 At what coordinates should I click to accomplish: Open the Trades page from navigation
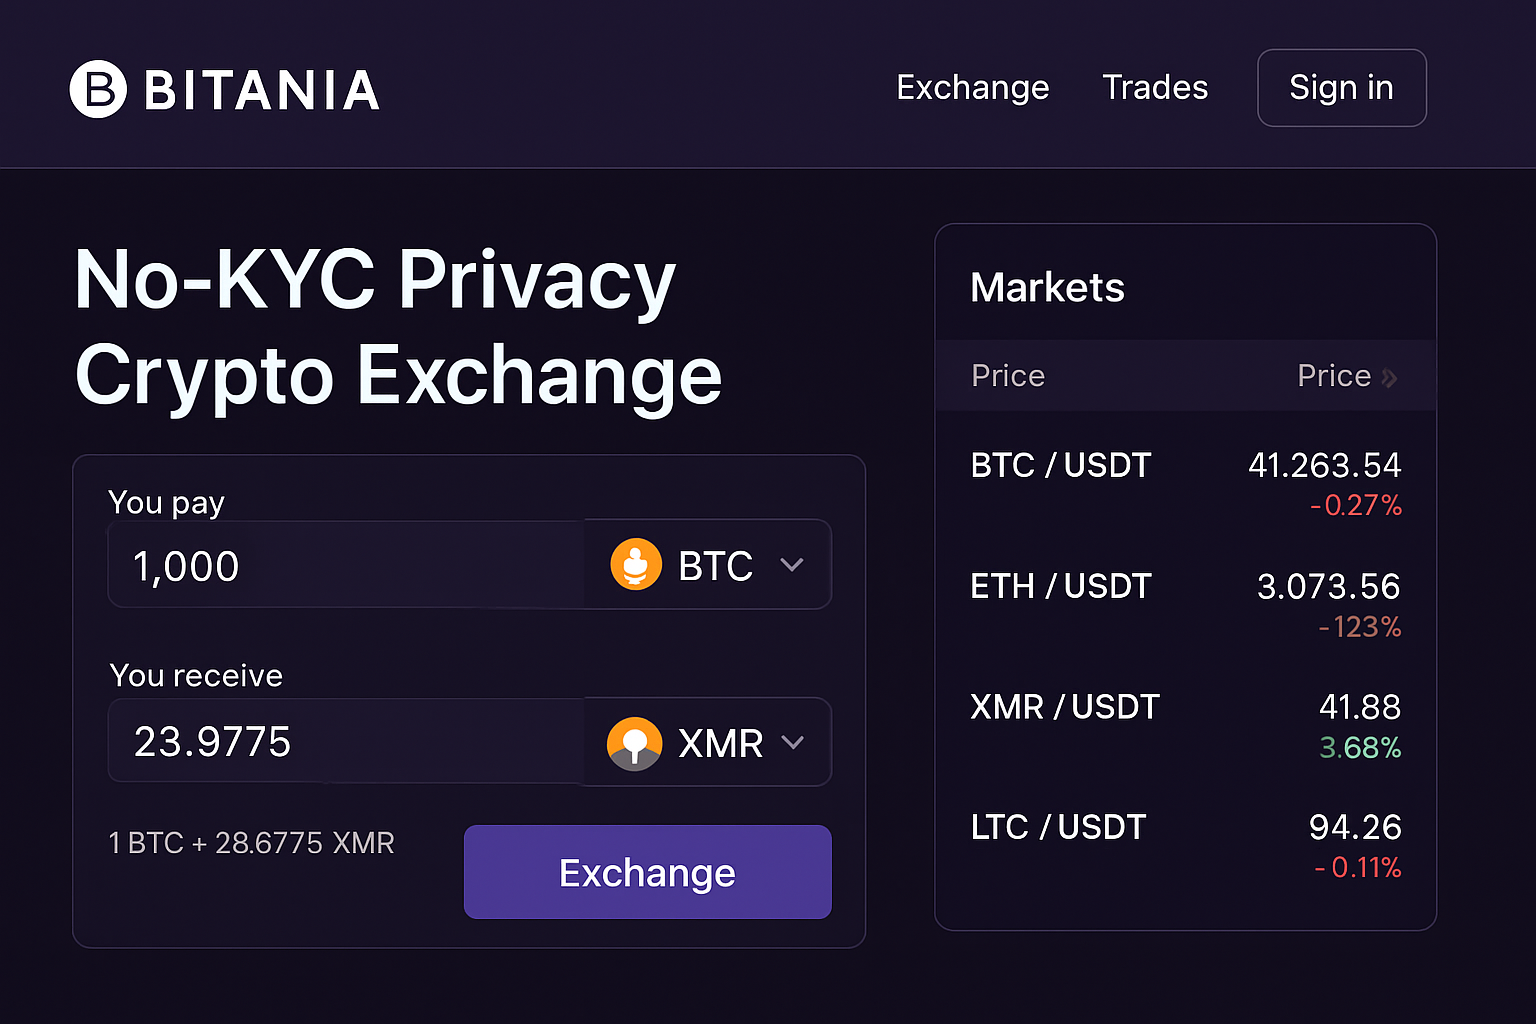tap(1155, 88)
